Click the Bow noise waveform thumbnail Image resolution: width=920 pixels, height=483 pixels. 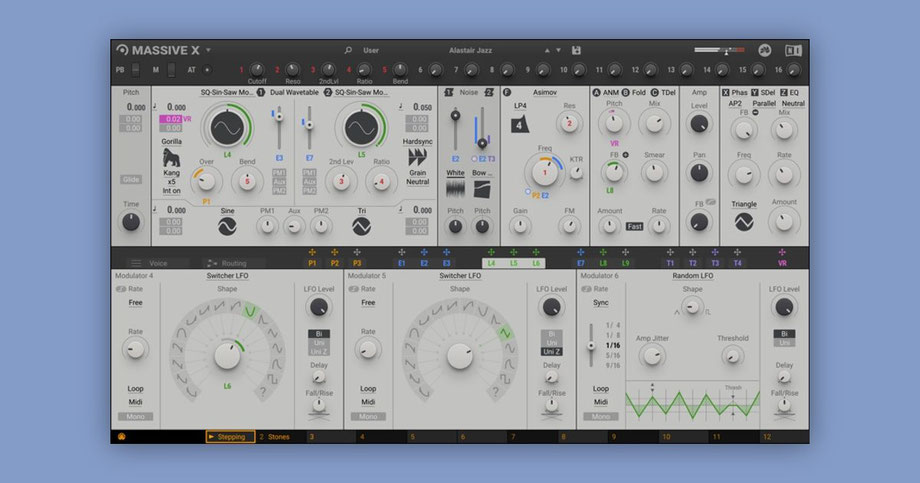tap(482, 189)
